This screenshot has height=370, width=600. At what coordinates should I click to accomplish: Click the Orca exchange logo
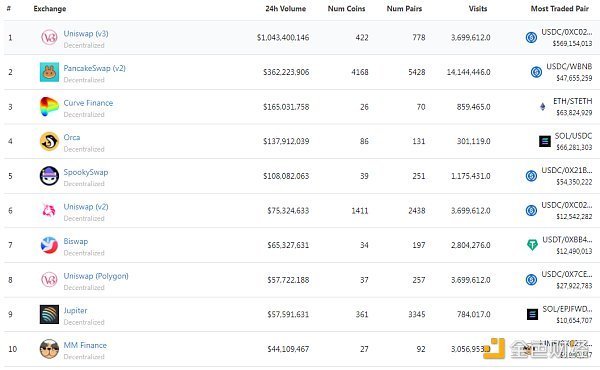49,141
